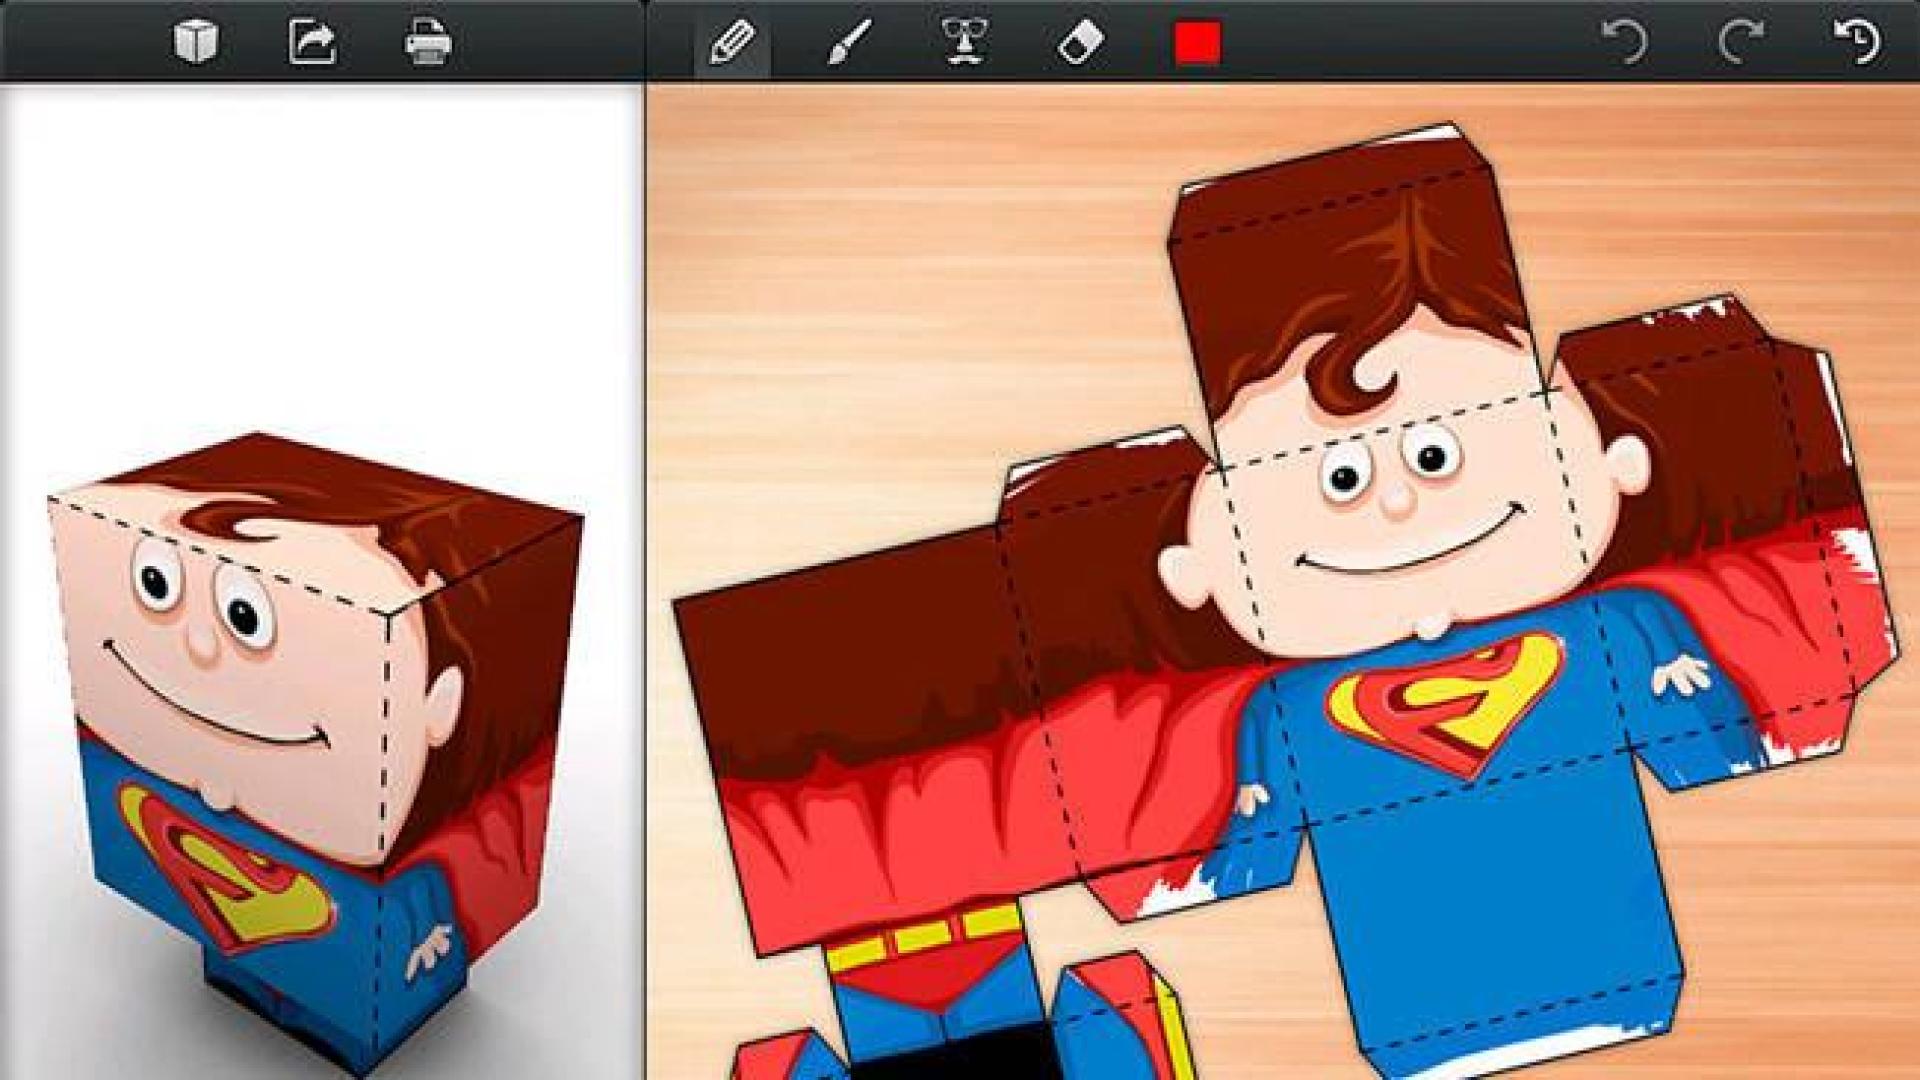Open the face stickers (glasses and mustache) tool
1920x1080 pixels.
965,43
